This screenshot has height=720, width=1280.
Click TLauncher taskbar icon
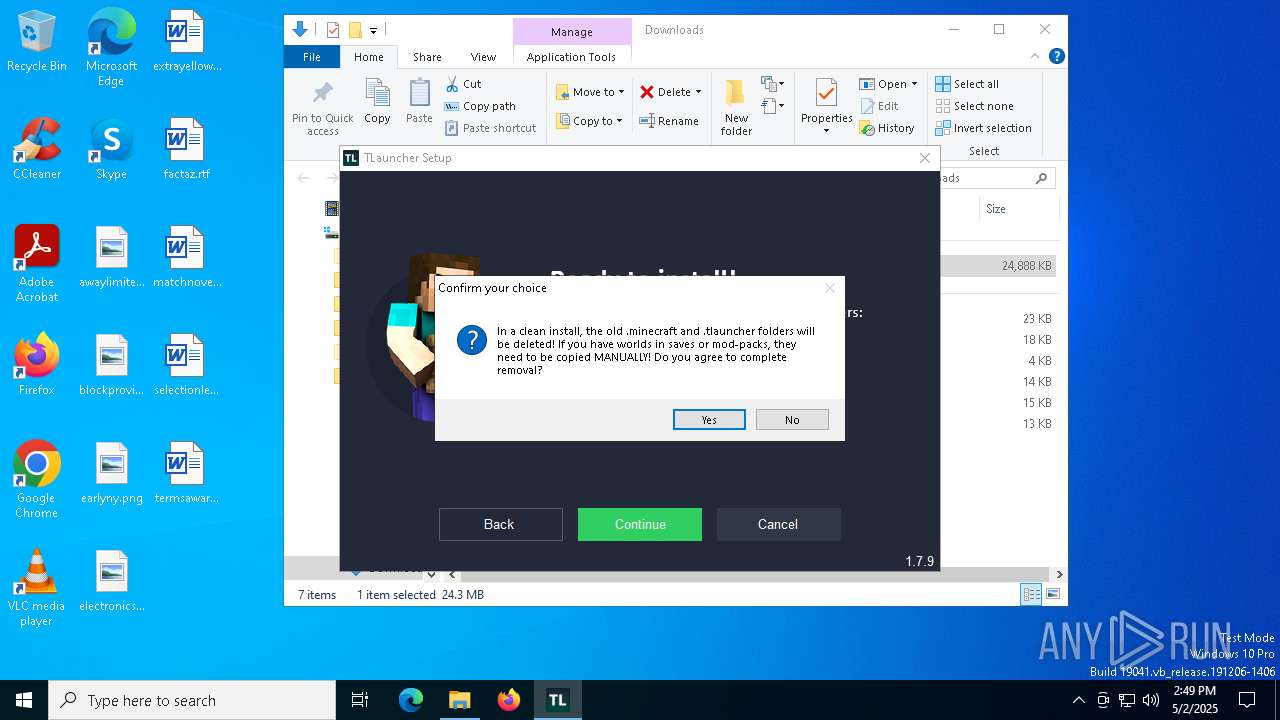(557, 700)
